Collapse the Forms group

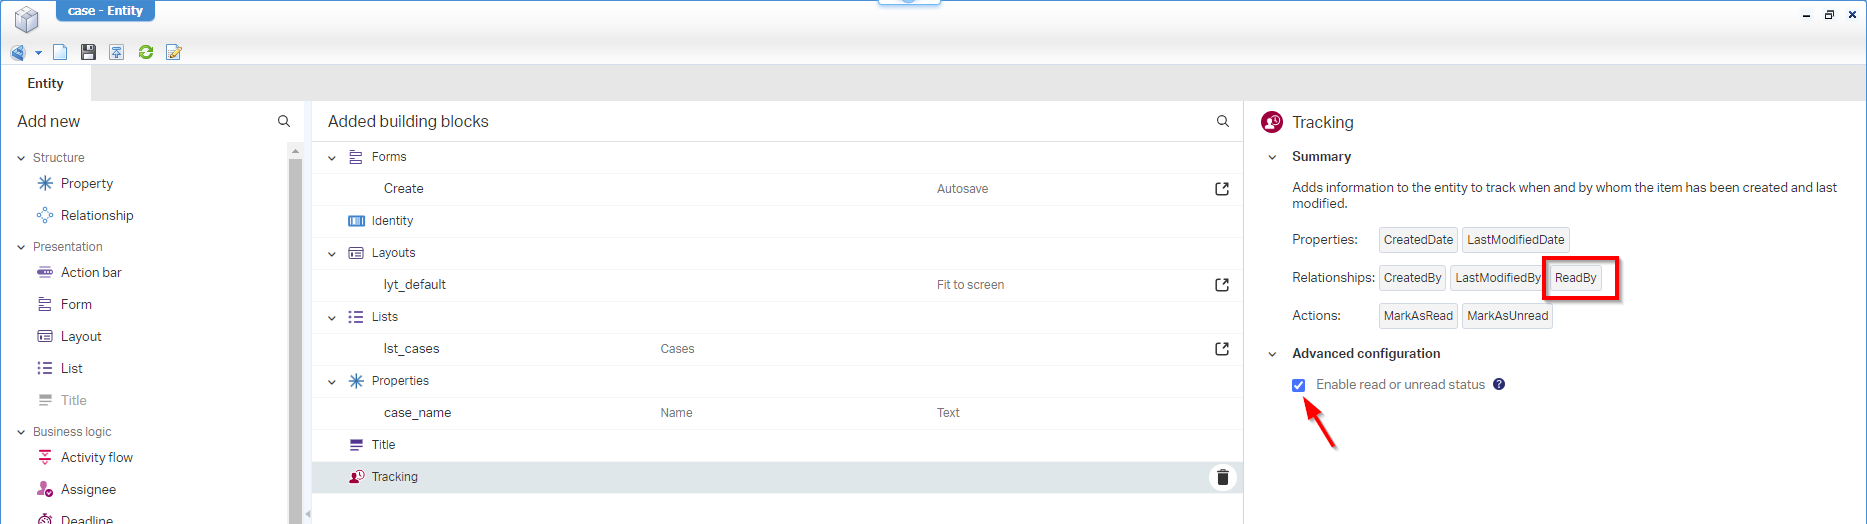tap(332, 158)
